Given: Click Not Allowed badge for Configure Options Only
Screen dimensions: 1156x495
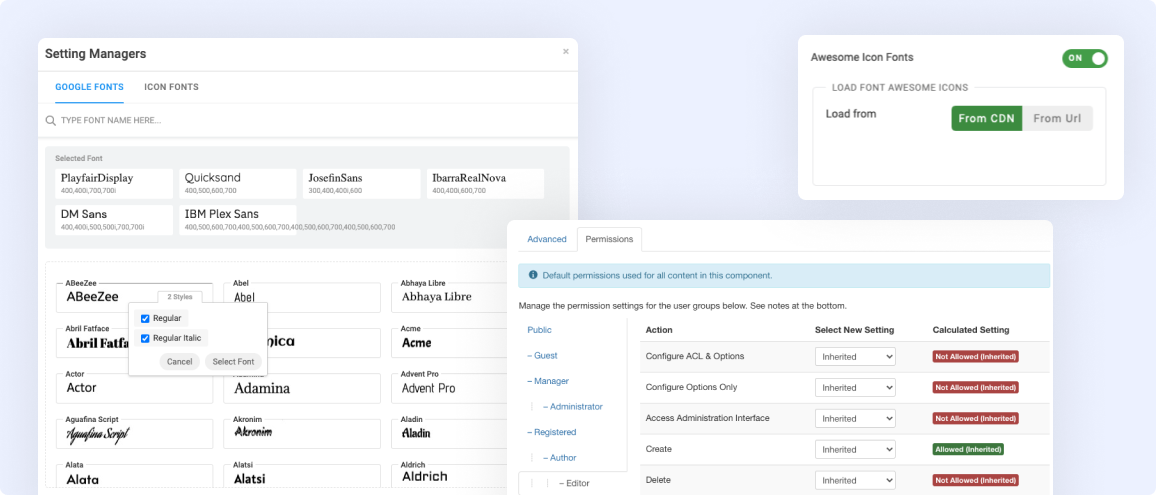Looking at the screenshot, I should point(975,387).
